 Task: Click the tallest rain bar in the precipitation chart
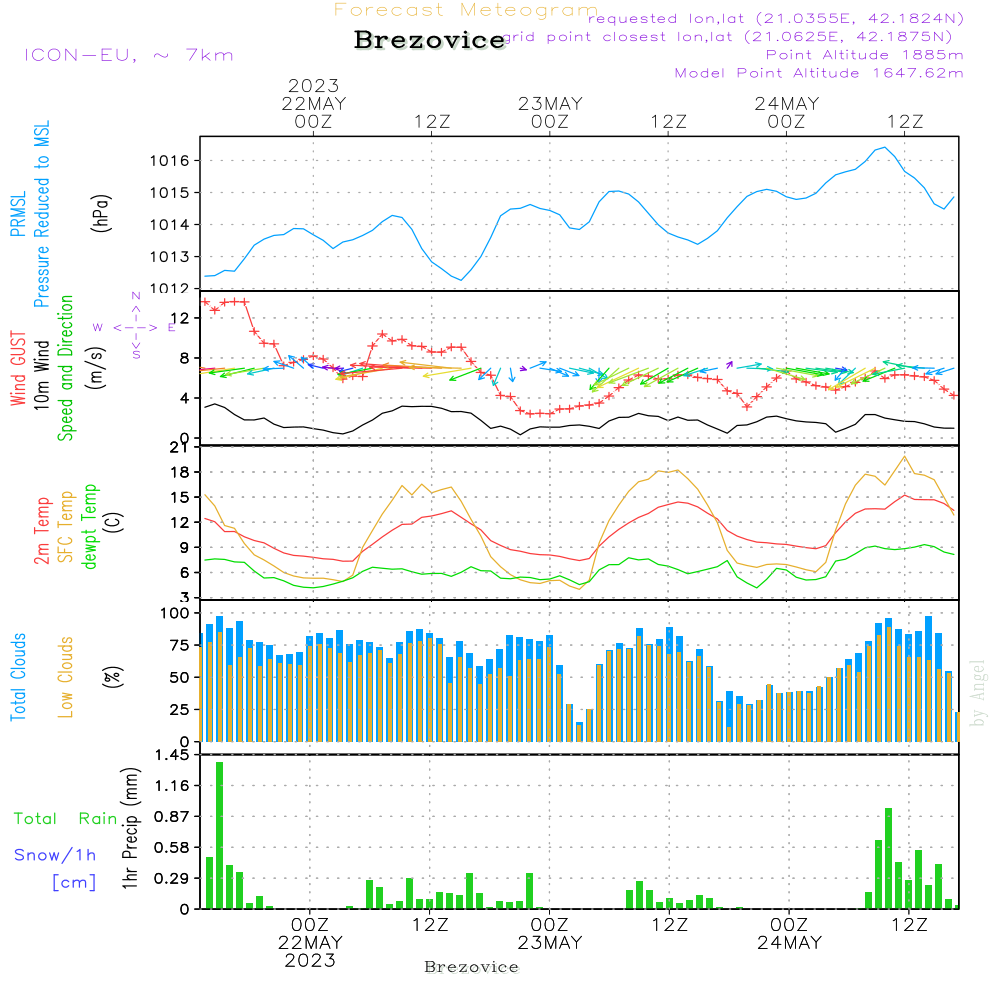coord(219,835)
